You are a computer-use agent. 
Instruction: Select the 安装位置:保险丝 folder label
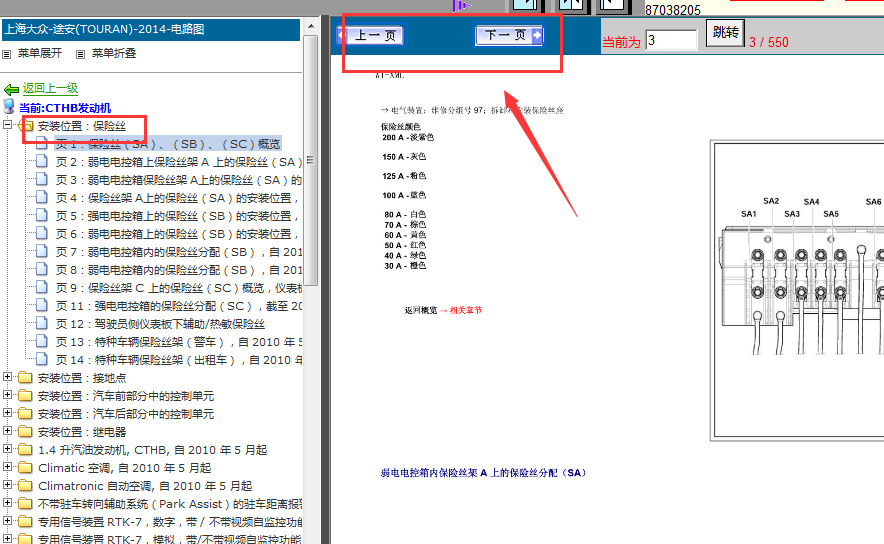82,126
